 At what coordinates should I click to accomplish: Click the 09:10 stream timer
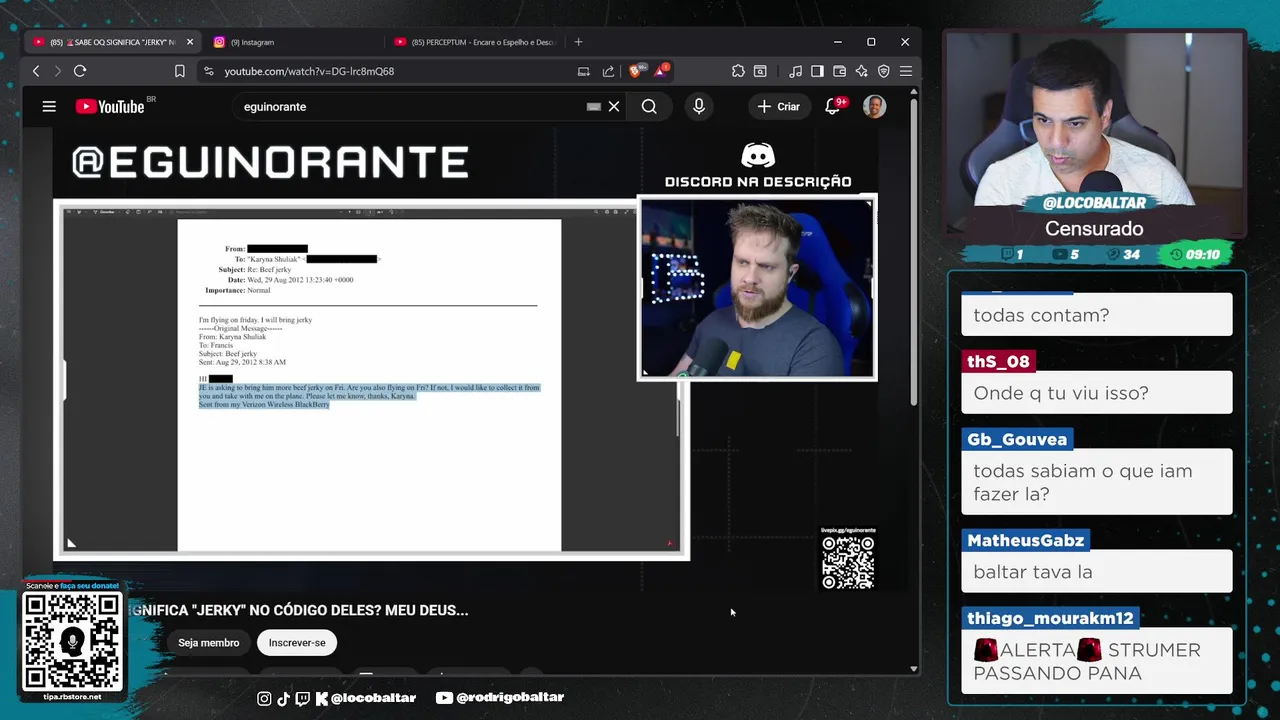(x=1195, y=254)
